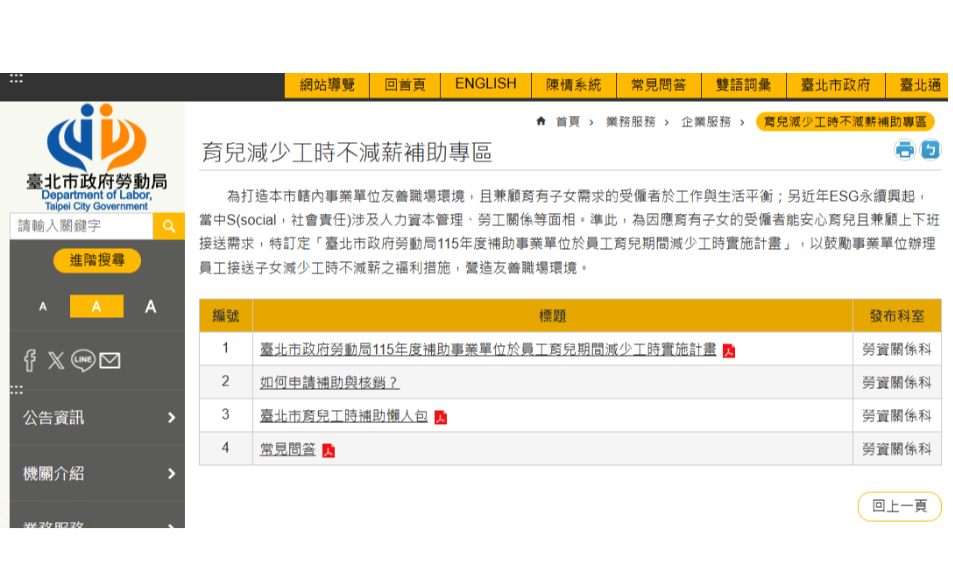Click the 進階搜尋 button
The height and width of the screenshot is (588, 953).
click(x=97, y=261)
